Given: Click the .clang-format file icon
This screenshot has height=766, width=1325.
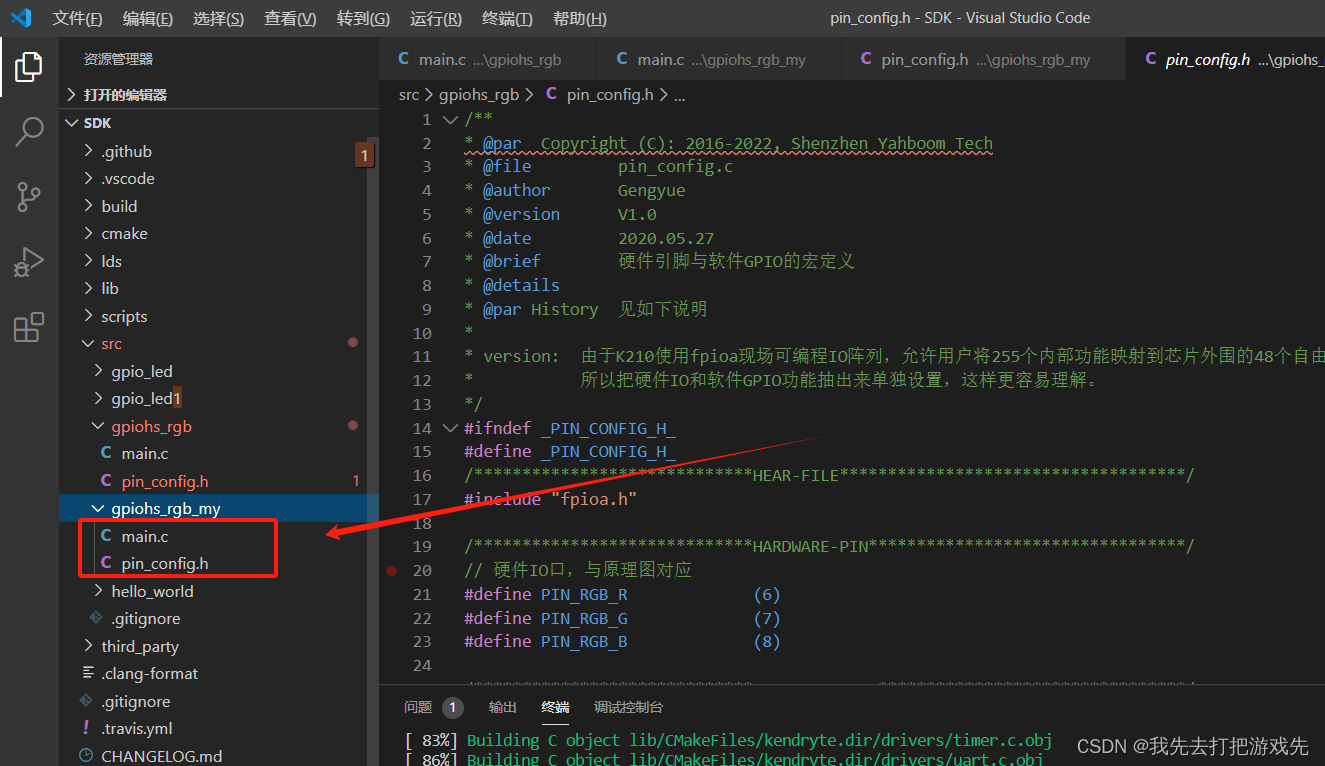Looking at the screenshot, I should (x=87, y=673).
